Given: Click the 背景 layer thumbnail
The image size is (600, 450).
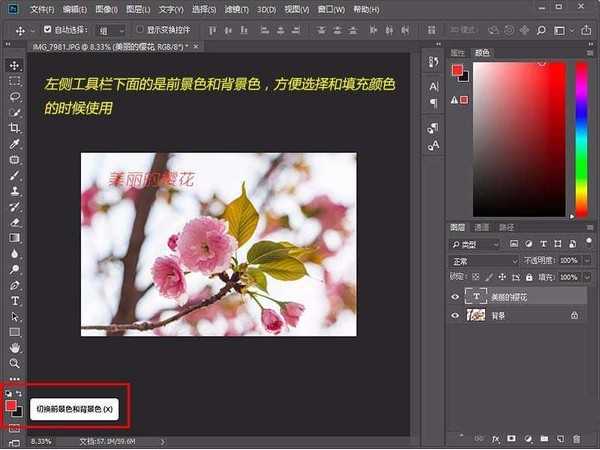Looking at the screenshot, I should point(475,315).
